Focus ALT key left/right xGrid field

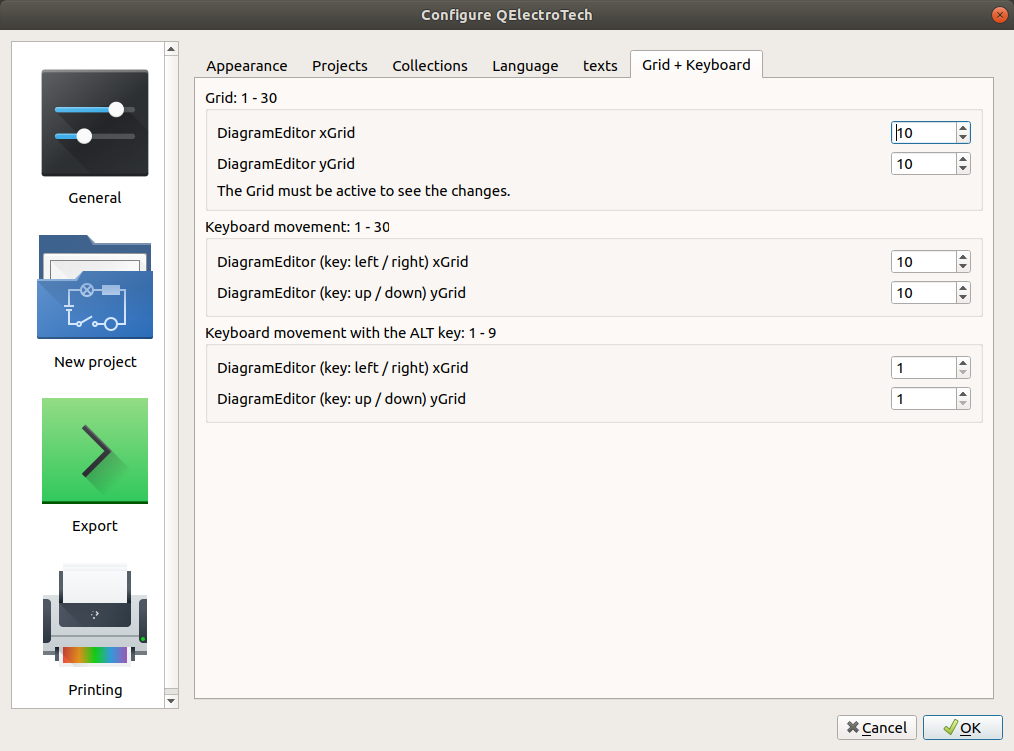(x=923, y=368)
